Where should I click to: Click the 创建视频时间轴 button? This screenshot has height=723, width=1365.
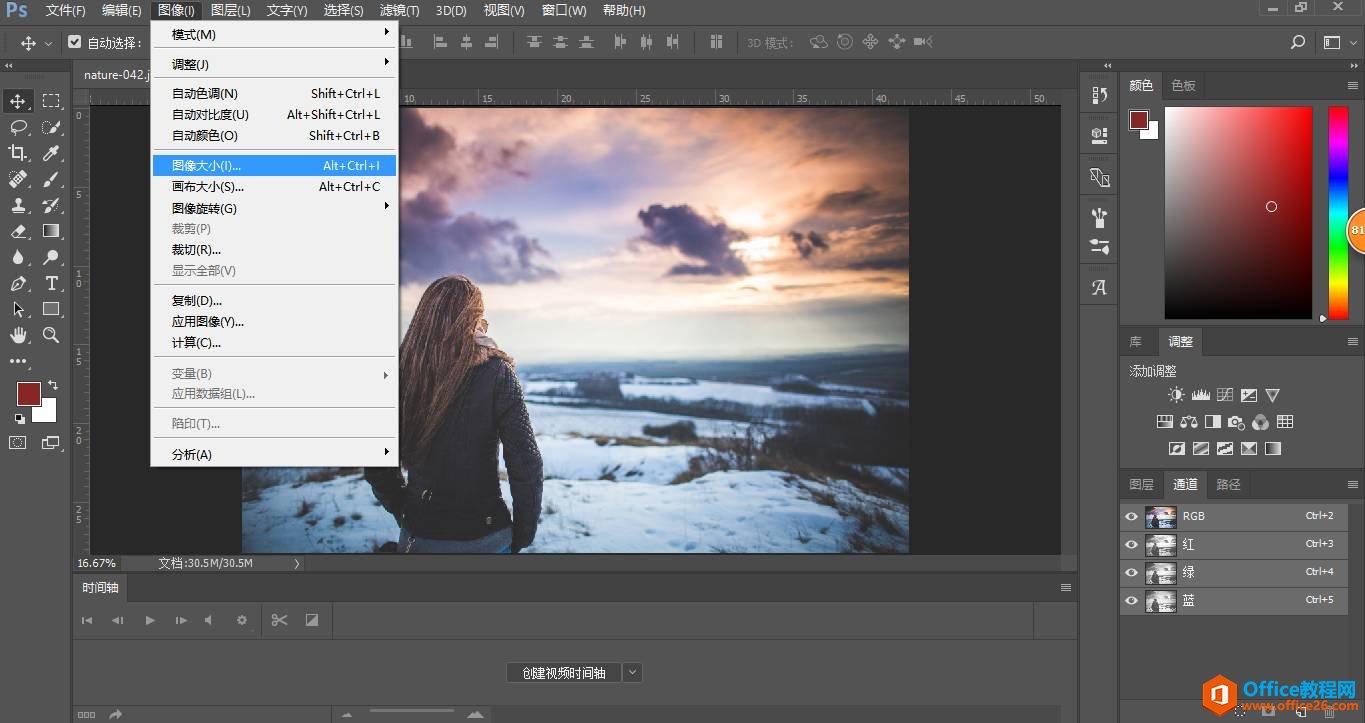[563, 673]
